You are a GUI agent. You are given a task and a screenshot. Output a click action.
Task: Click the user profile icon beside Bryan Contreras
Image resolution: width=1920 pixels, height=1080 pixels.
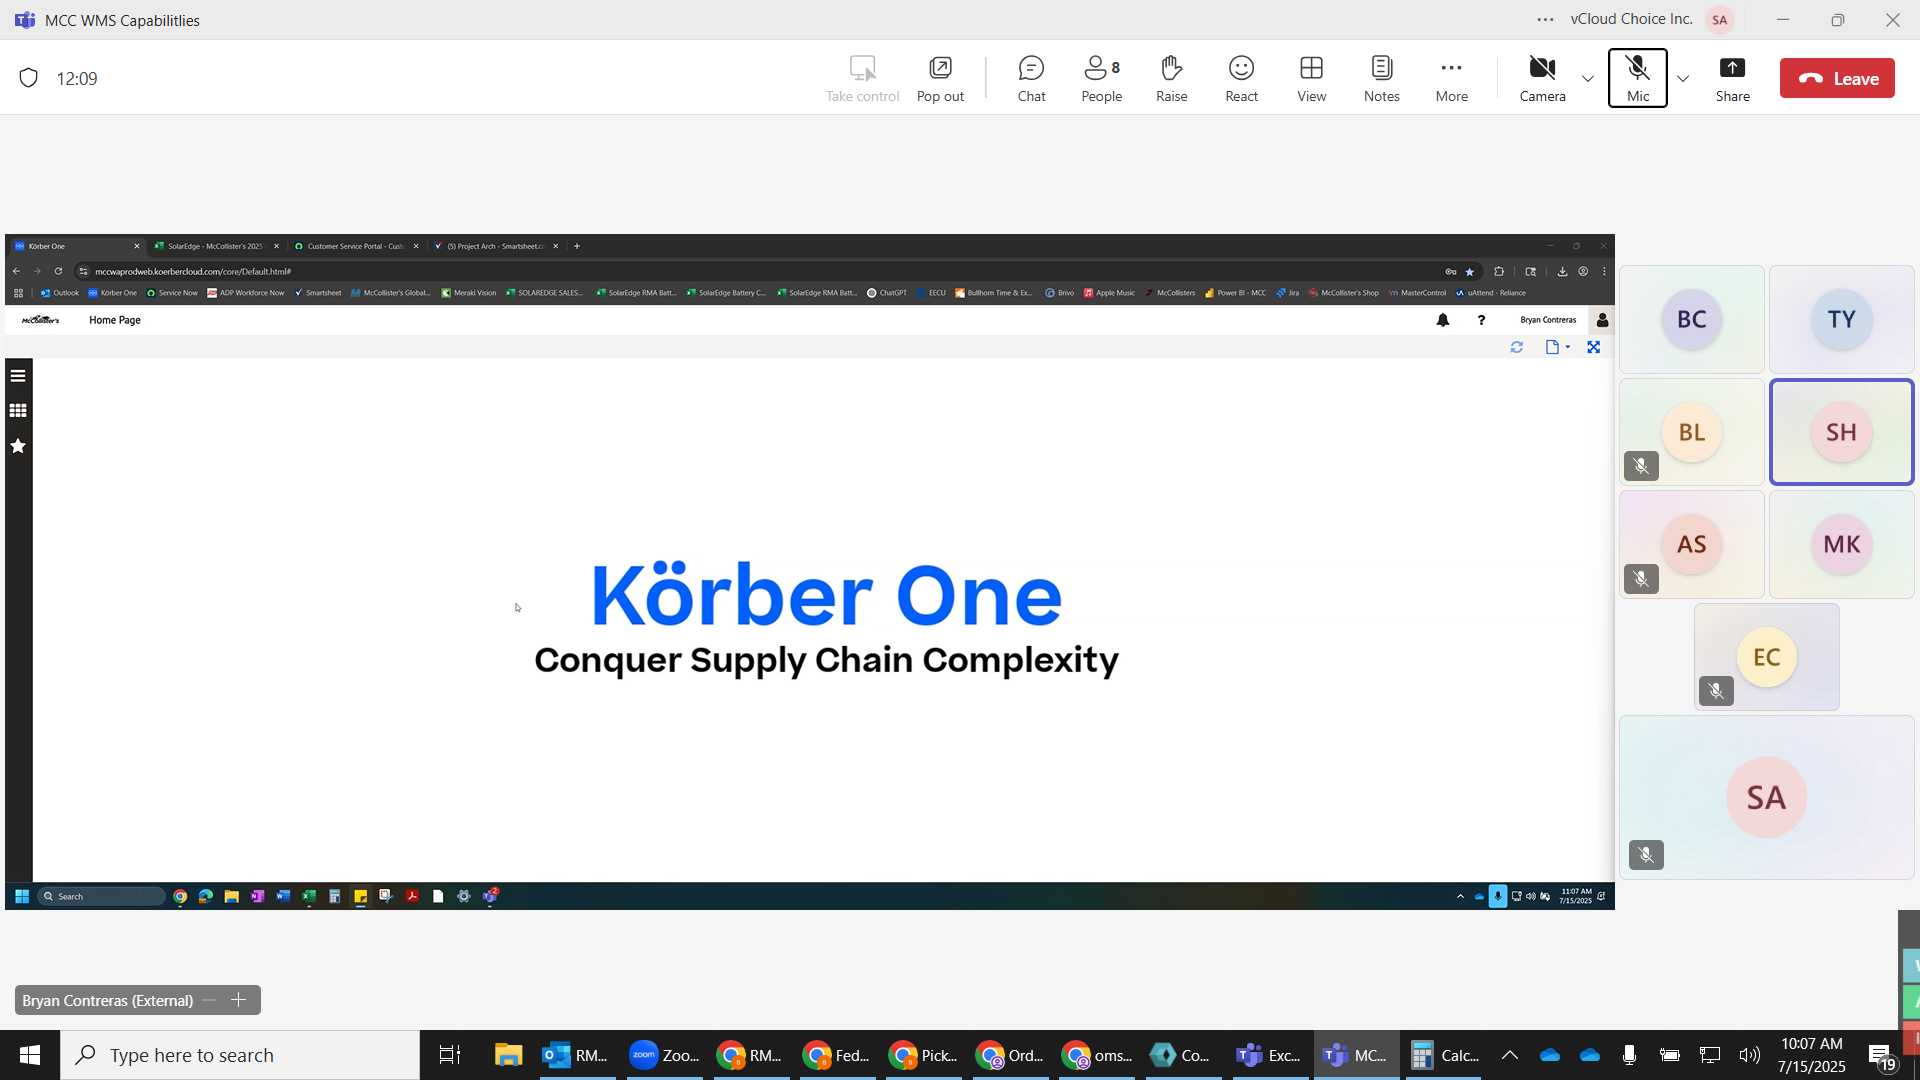[x=1602, y=320]
